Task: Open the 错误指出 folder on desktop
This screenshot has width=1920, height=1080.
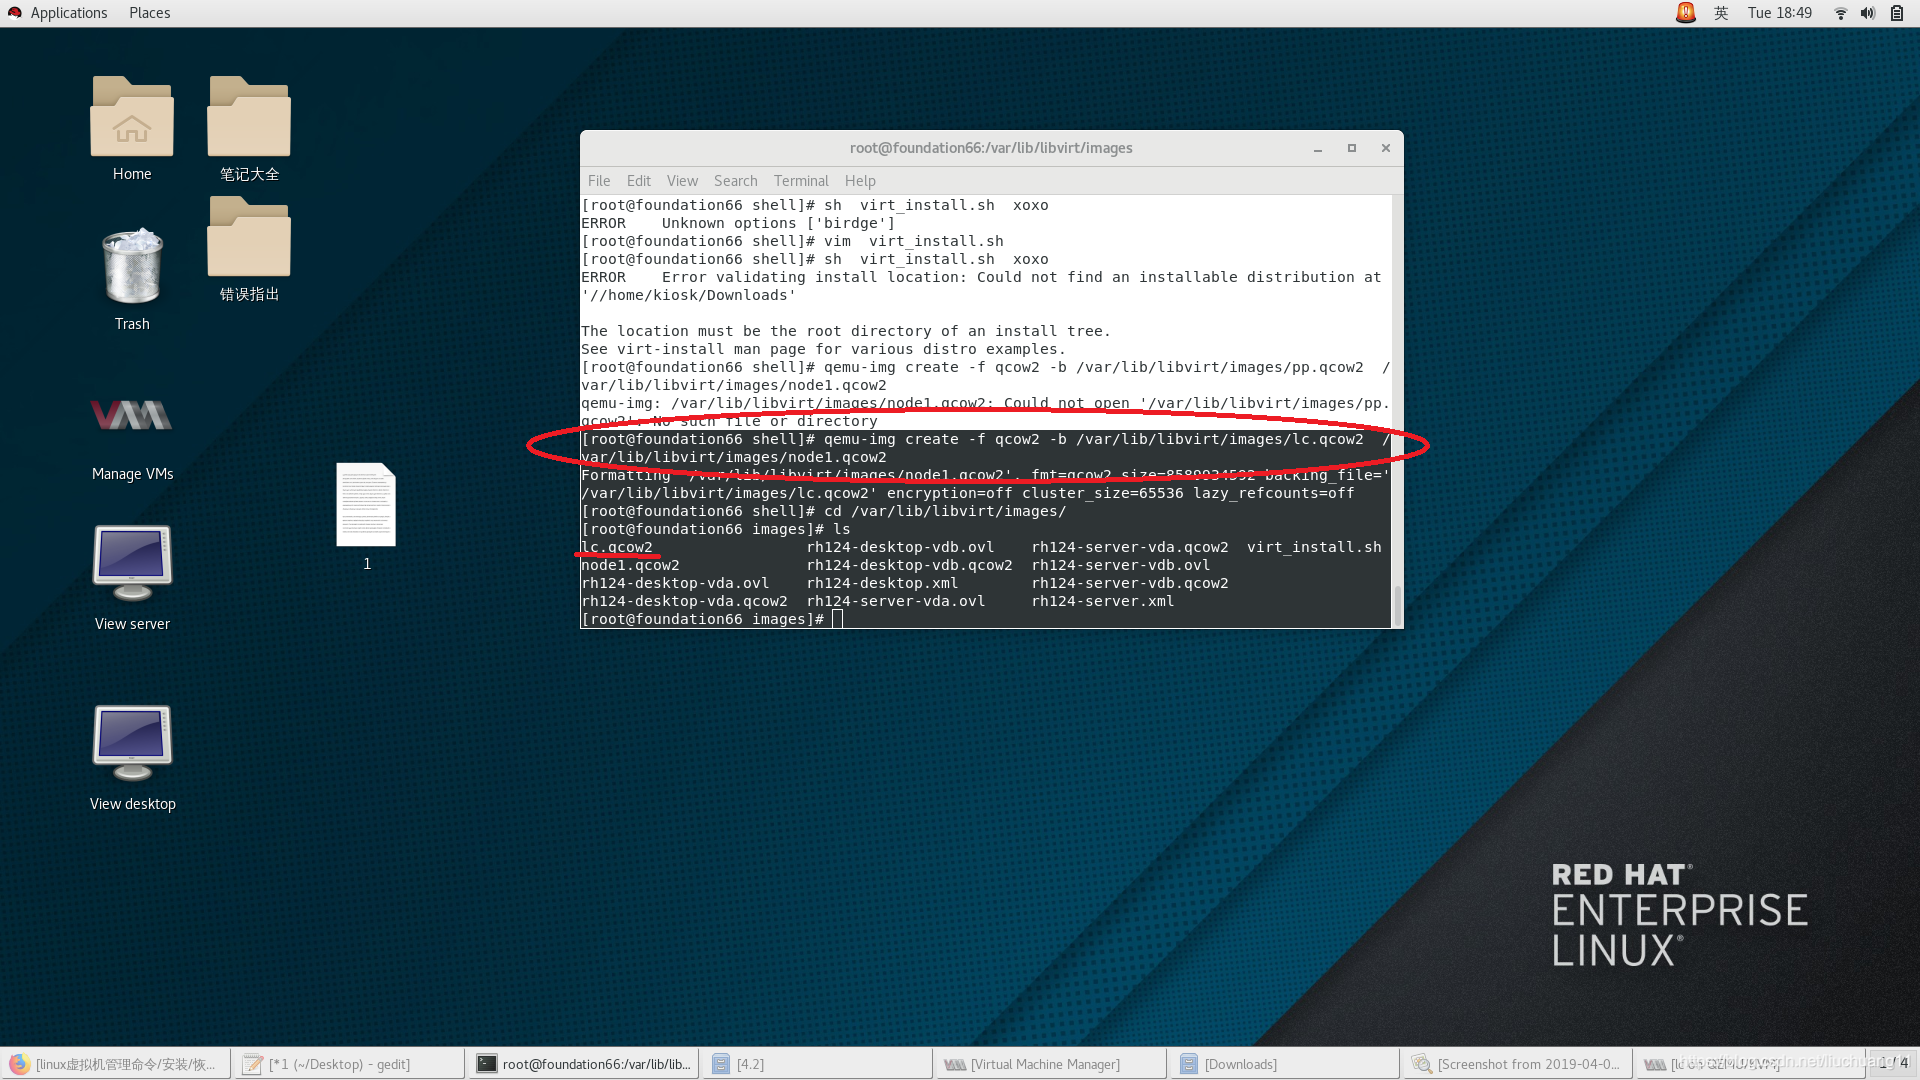Action: pyautogui.click(x=249, y=248)
